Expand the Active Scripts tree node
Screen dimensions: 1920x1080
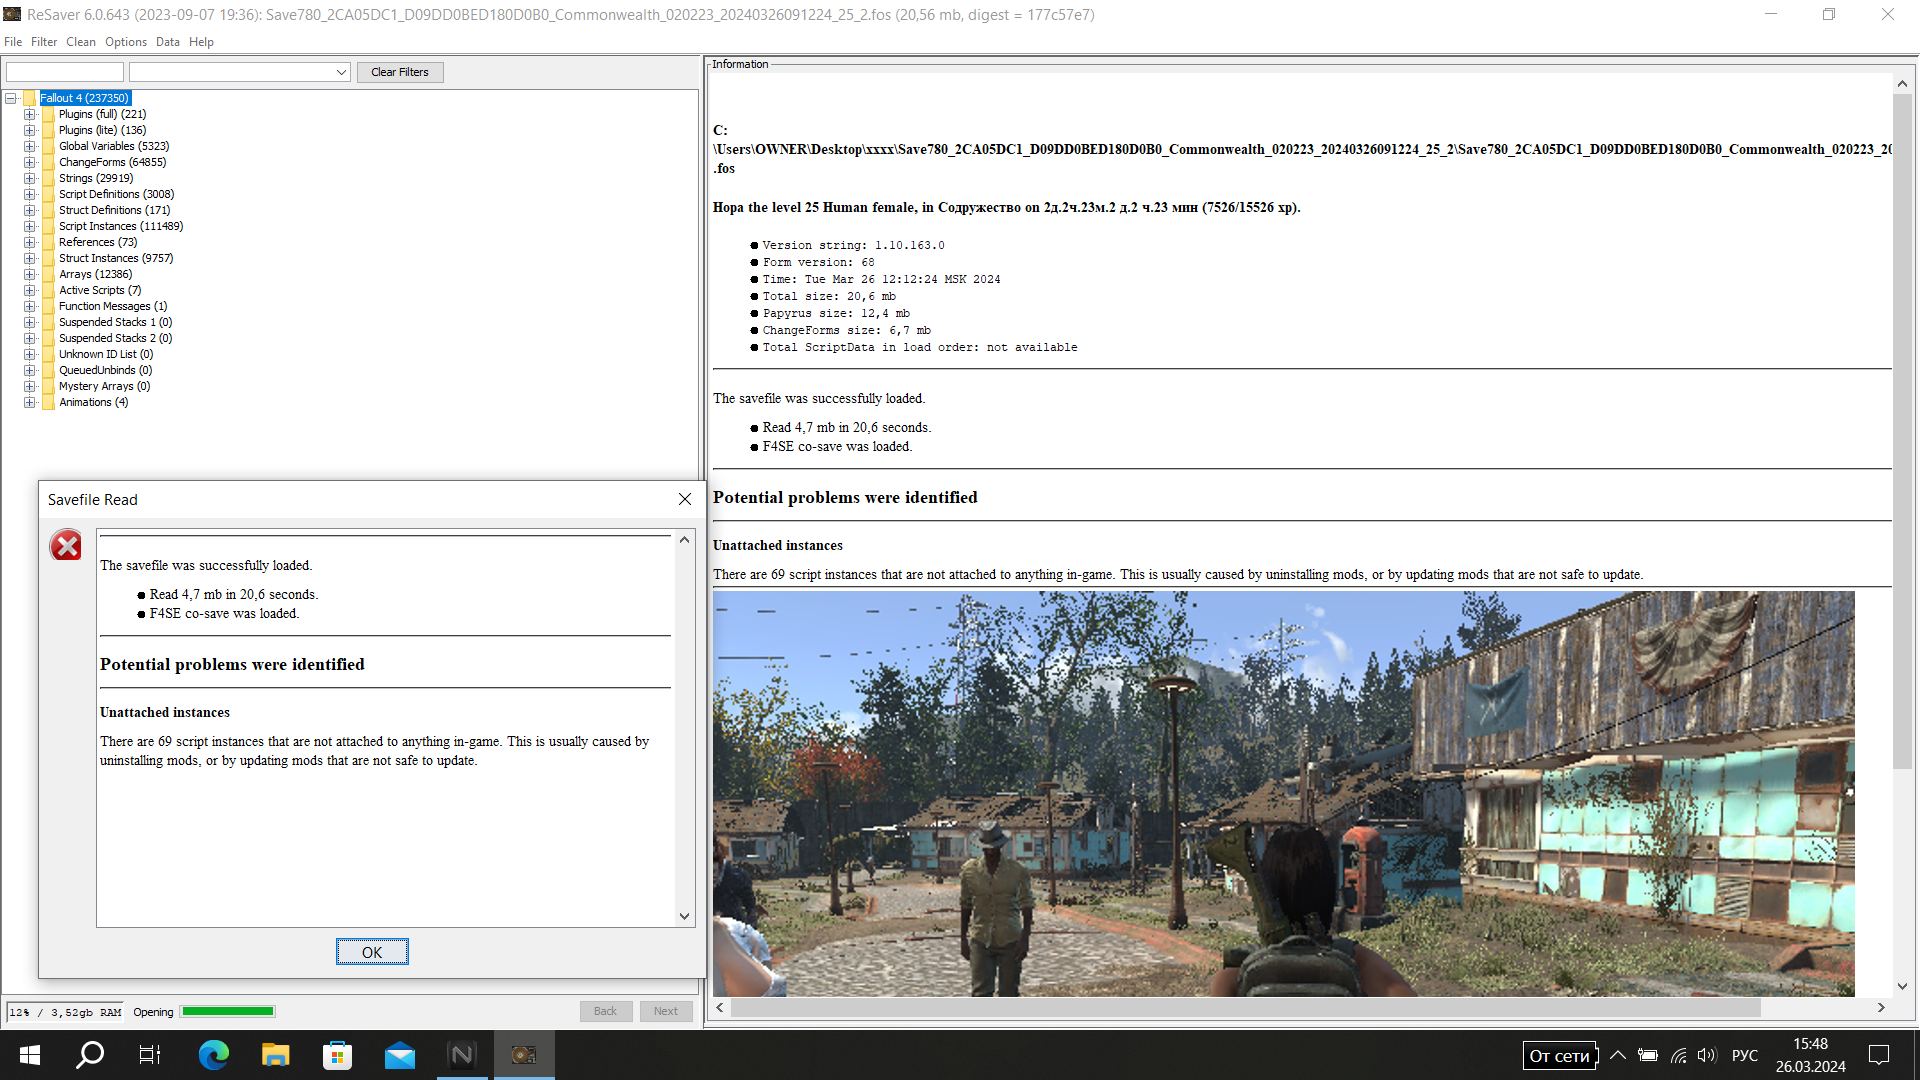[30, 290]
